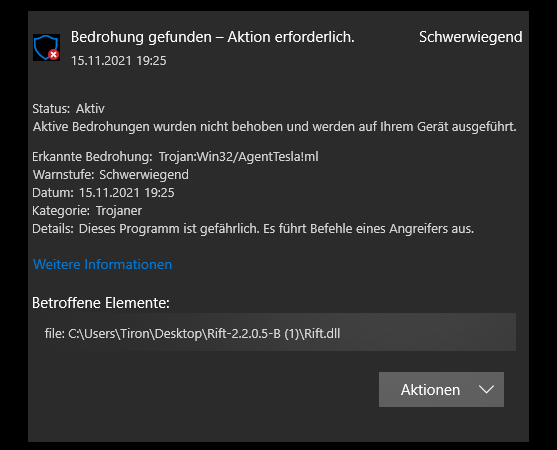The height and width of the screenshot is (450, 557).
Task: Open the Aktionen actions button
Action: click(x=441, y=389)
